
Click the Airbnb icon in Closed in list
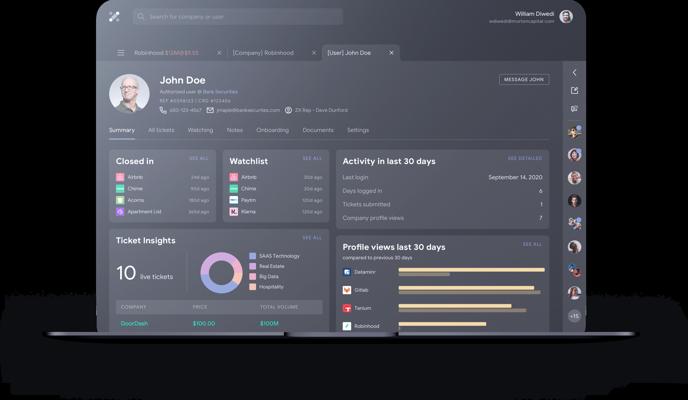point(120,177)
